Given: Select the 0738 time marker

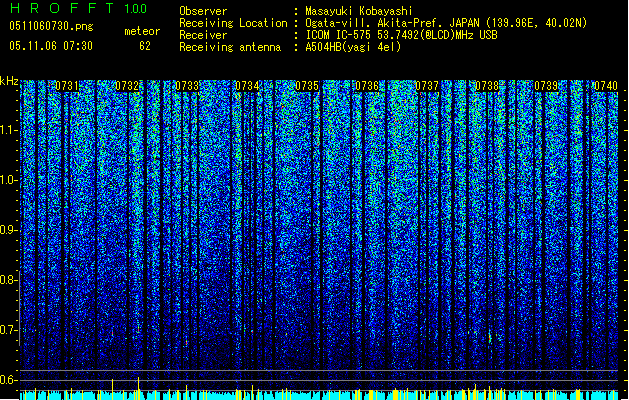Looking at the screenshot, I should tap(487, 86).
